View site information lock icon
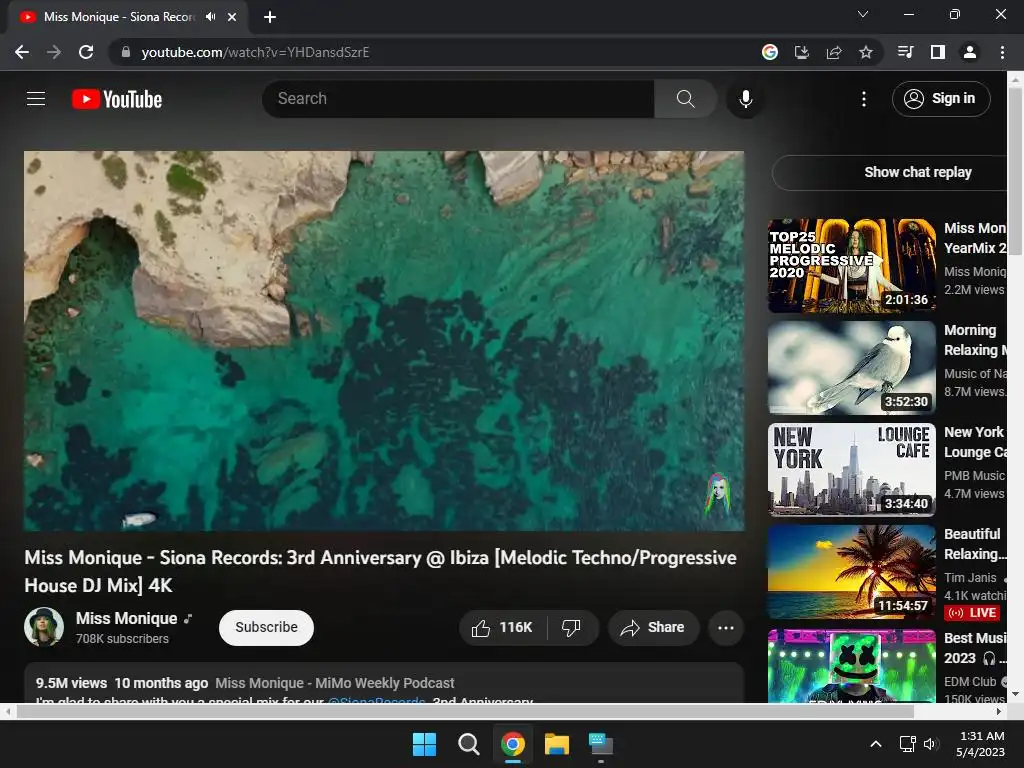Viewport: 1024px width, 768px height. tap(126, 52)
